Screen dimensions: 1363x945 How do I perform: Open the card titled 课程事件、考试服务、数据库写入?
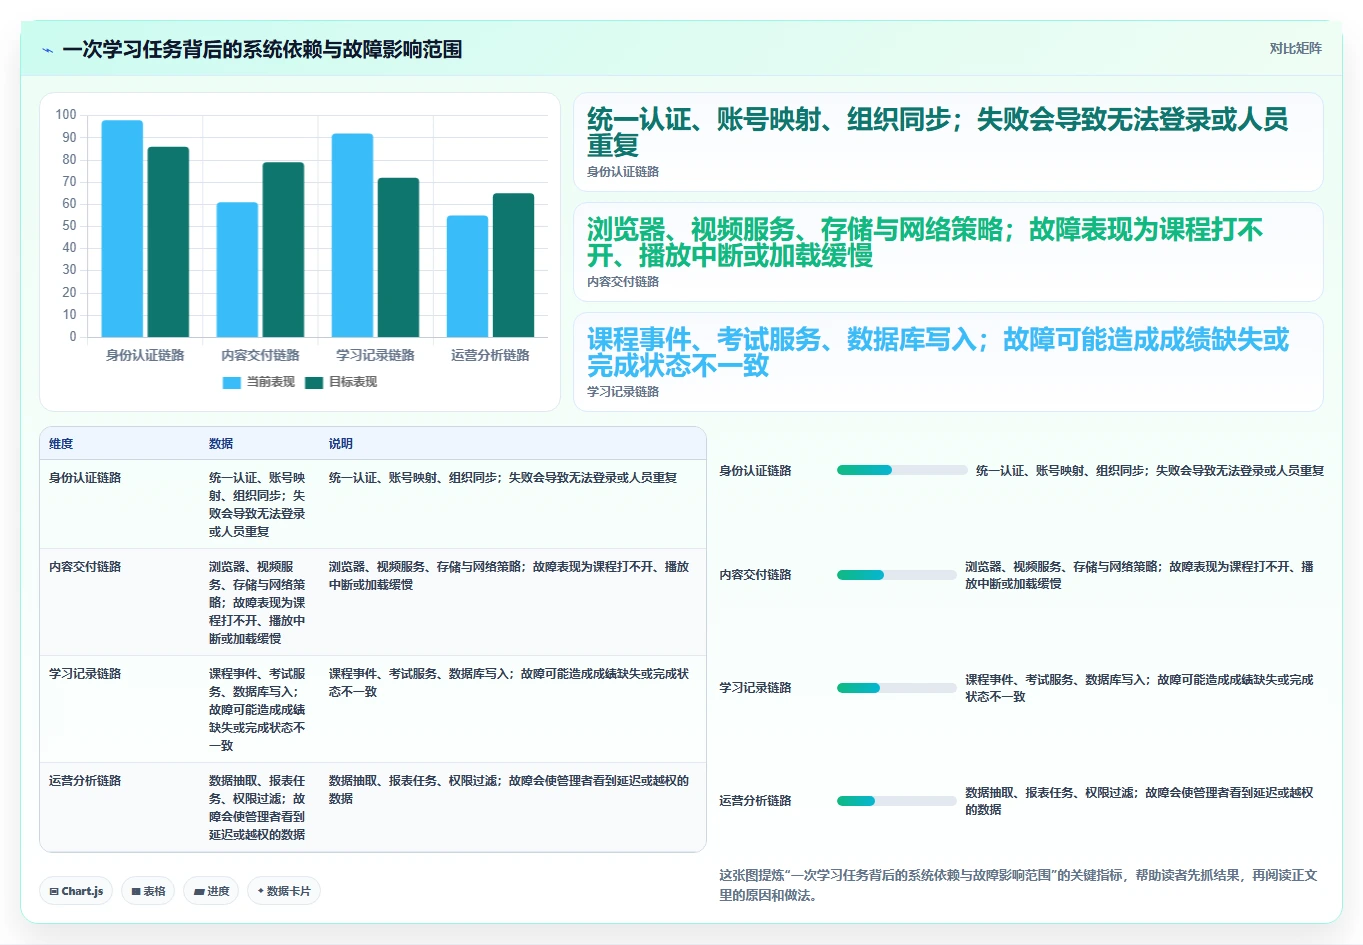coord(948,362)
